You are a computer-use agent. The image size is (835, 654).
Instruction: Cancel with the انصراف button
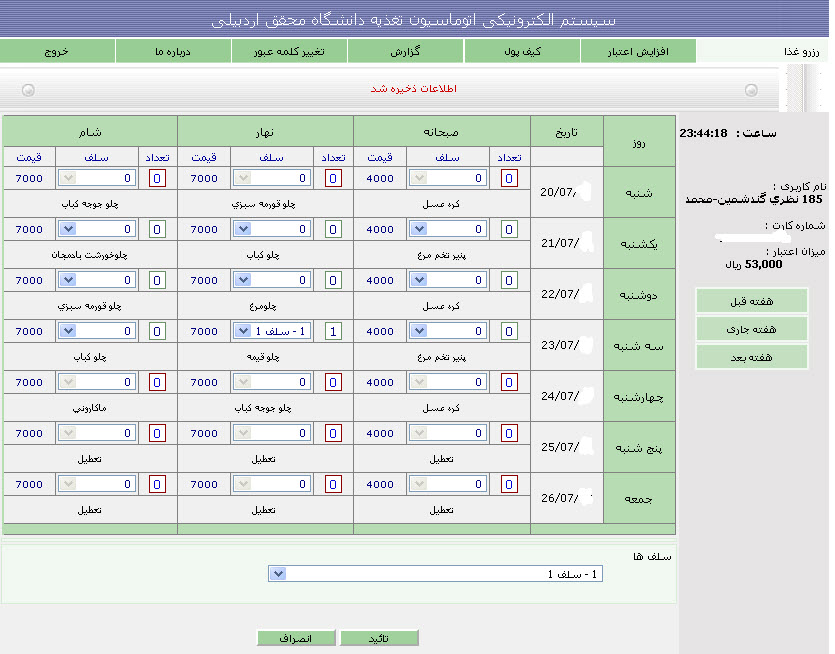coord(296,638)
